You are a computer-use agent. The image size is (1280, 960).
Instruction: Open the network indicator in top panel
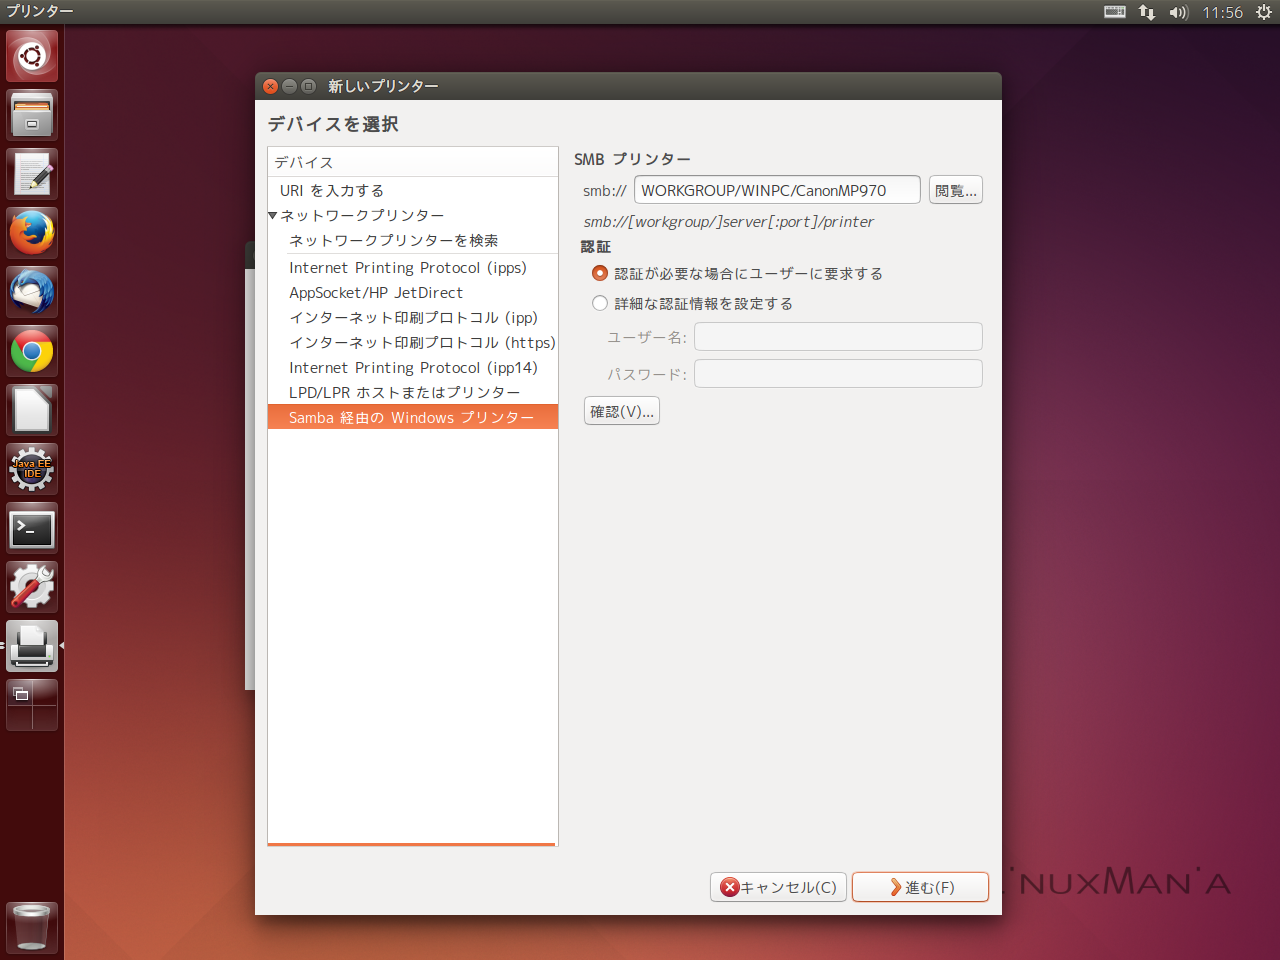coord(1147,12)
